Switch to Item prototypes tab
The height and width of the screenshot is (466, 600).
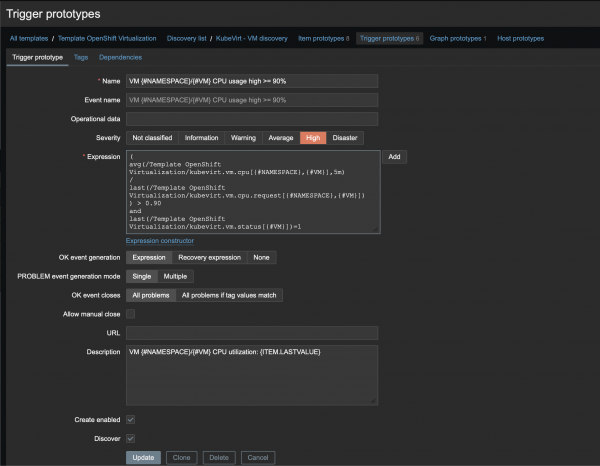coord(323,38)
